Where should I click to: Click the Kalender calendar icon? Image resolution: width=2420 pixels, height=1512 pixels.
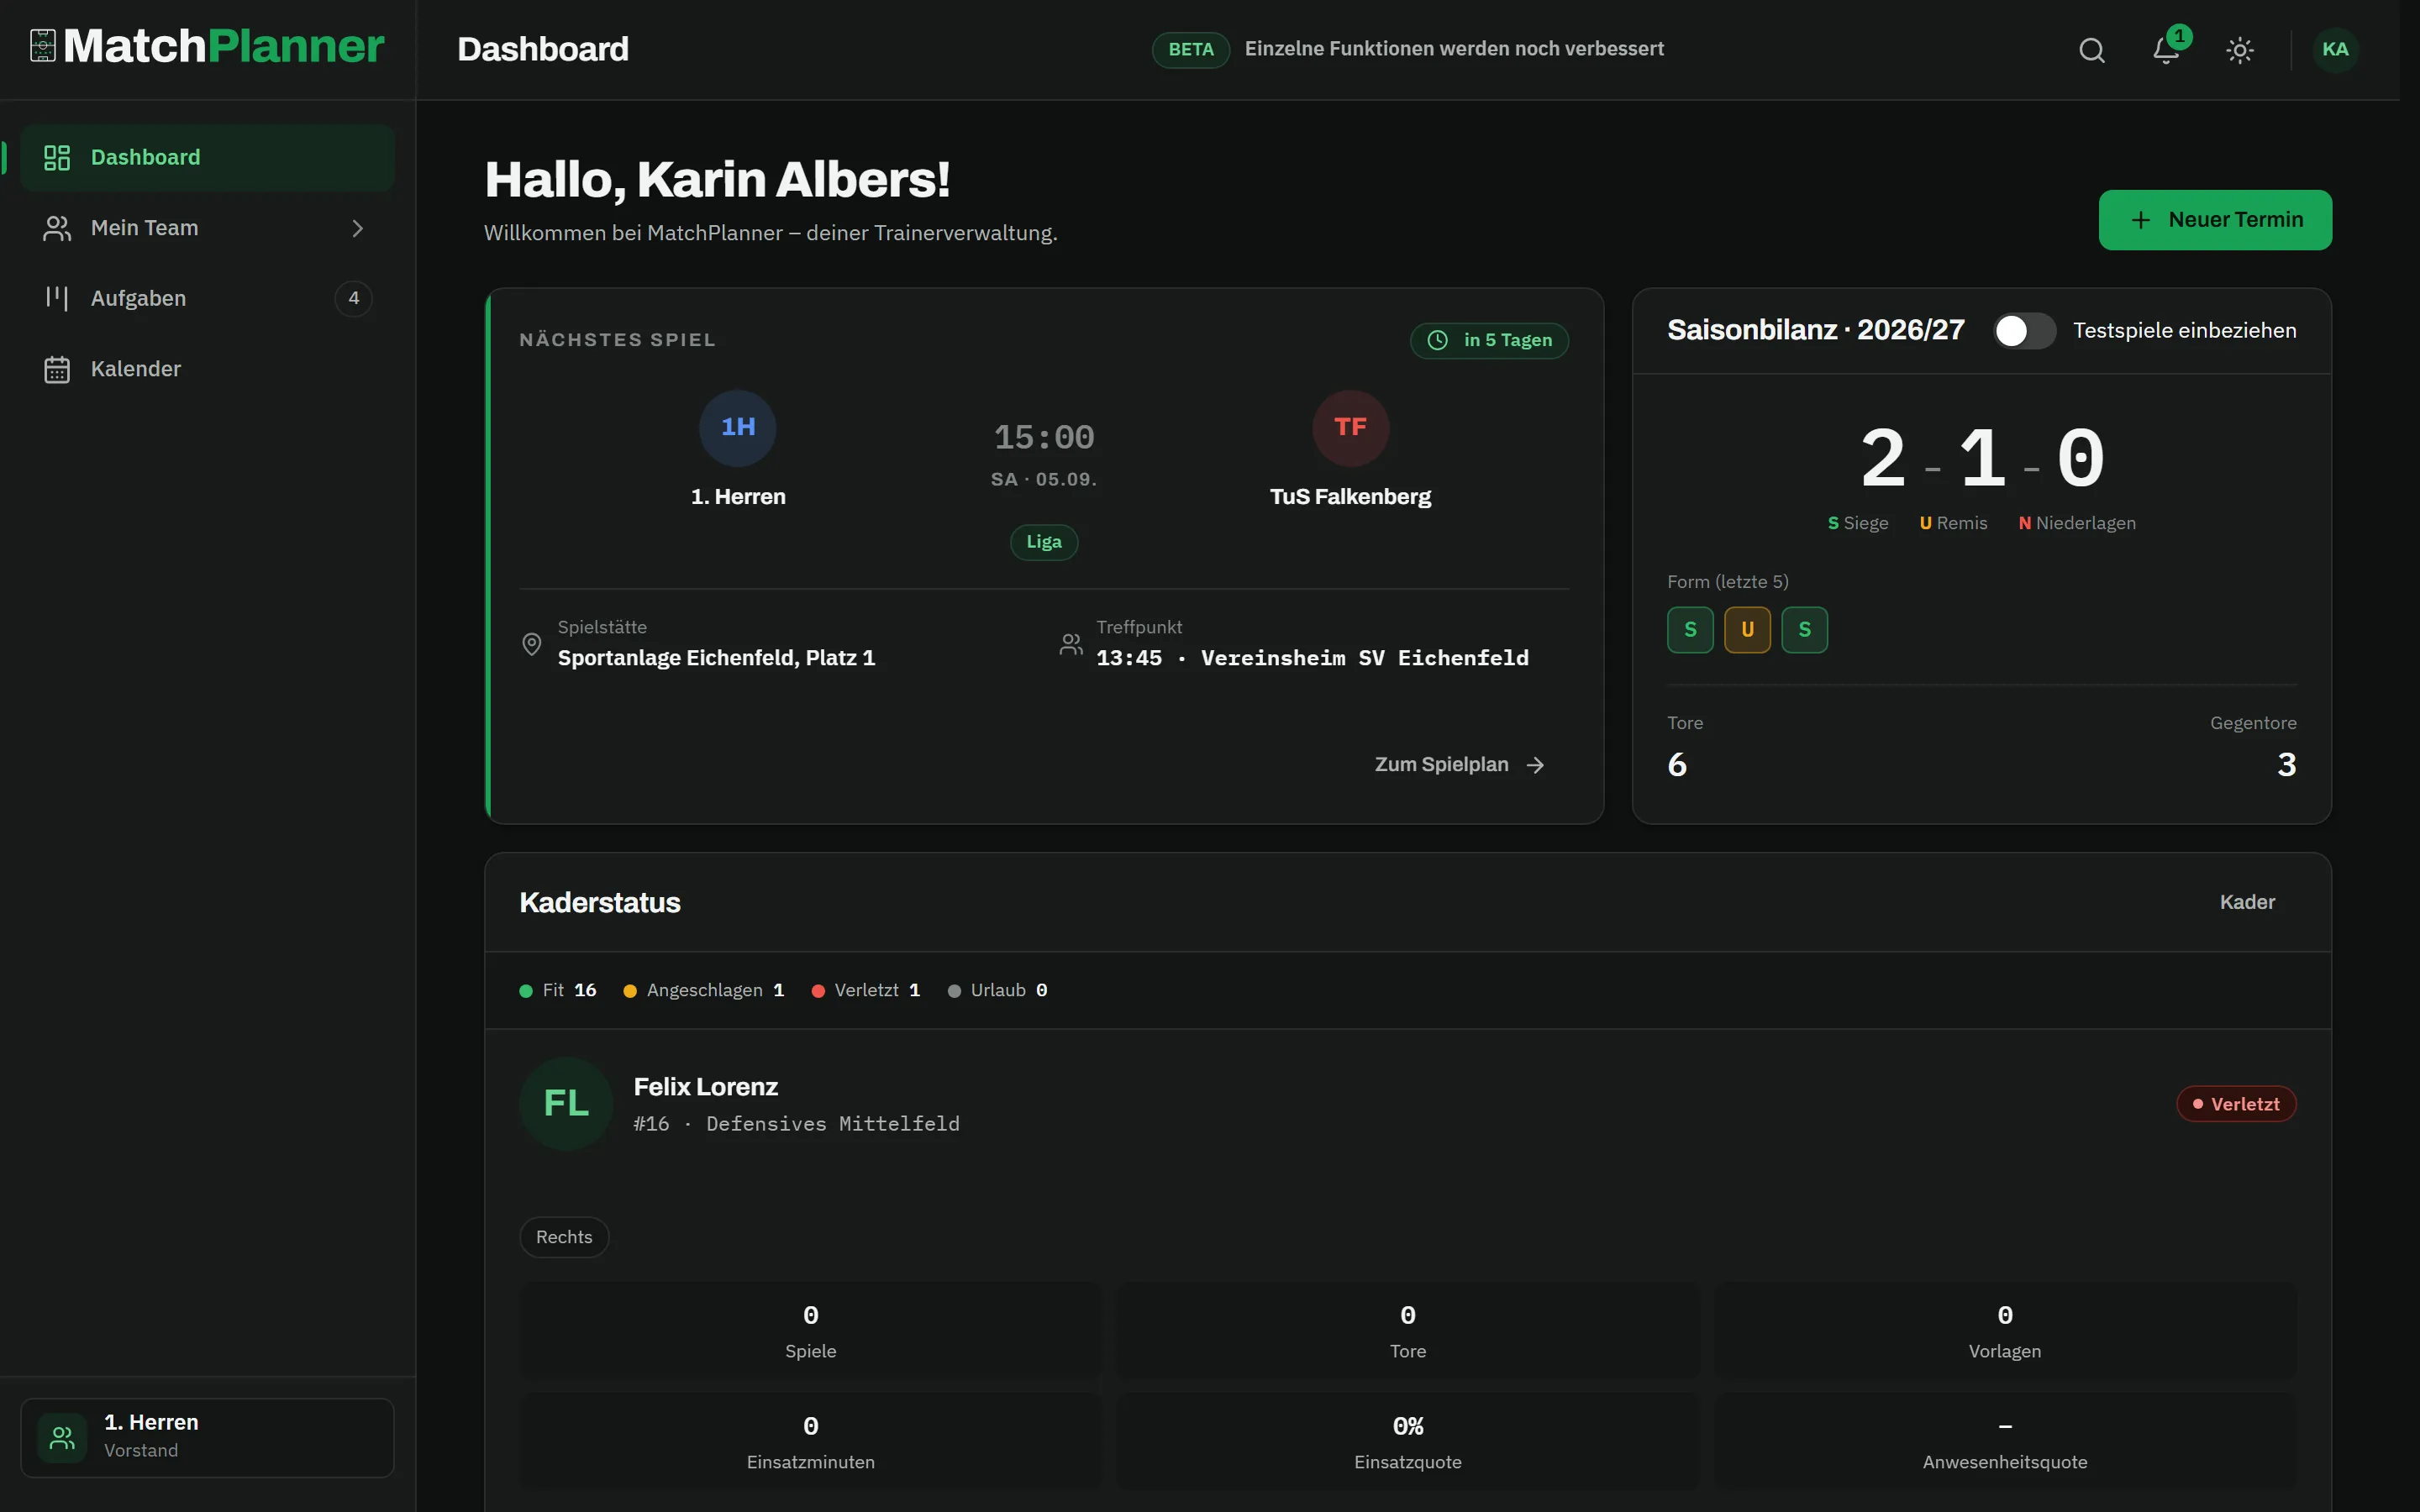pos(57,369)
